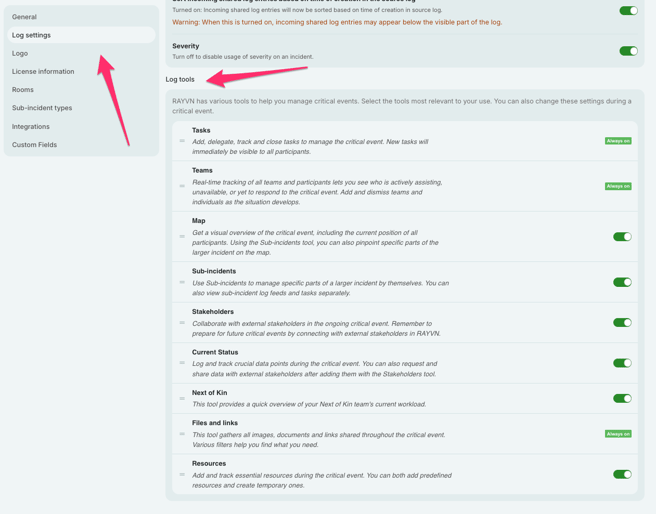Select the Sub-incidents row drag handle

pos(182,282)
